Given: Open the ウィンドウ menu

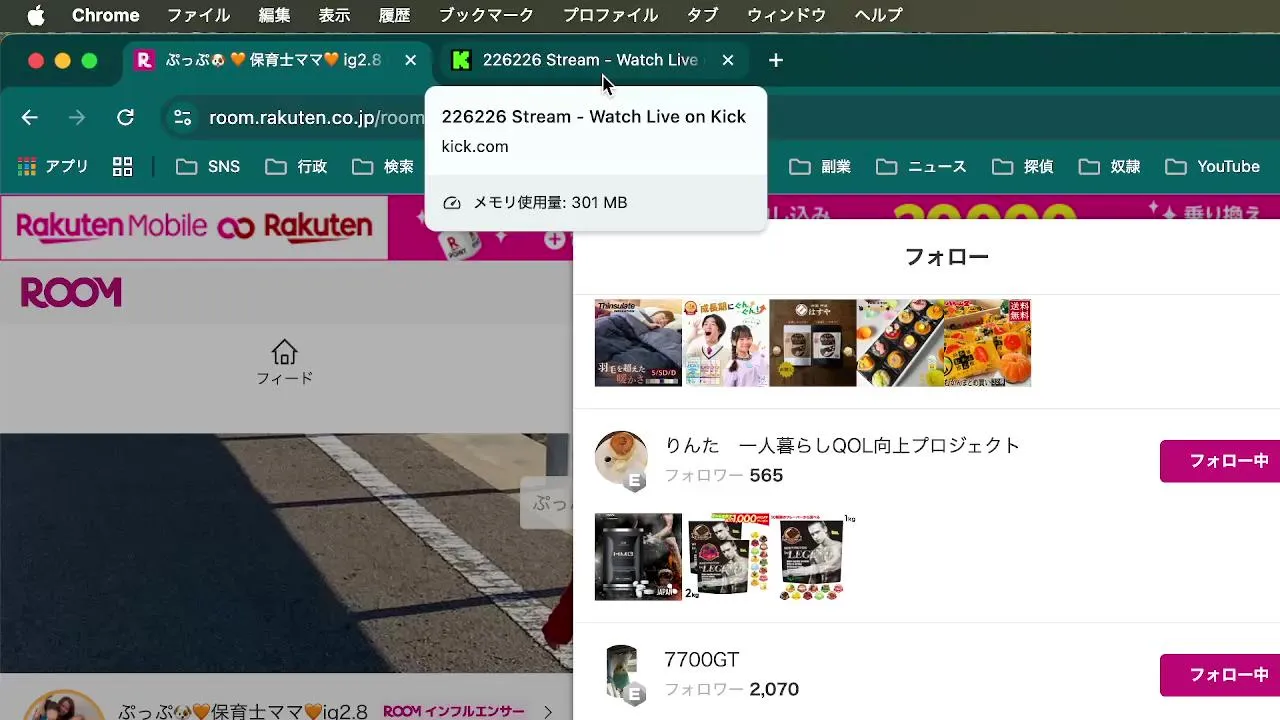Looking at the screenshot, I should point(786,15).
